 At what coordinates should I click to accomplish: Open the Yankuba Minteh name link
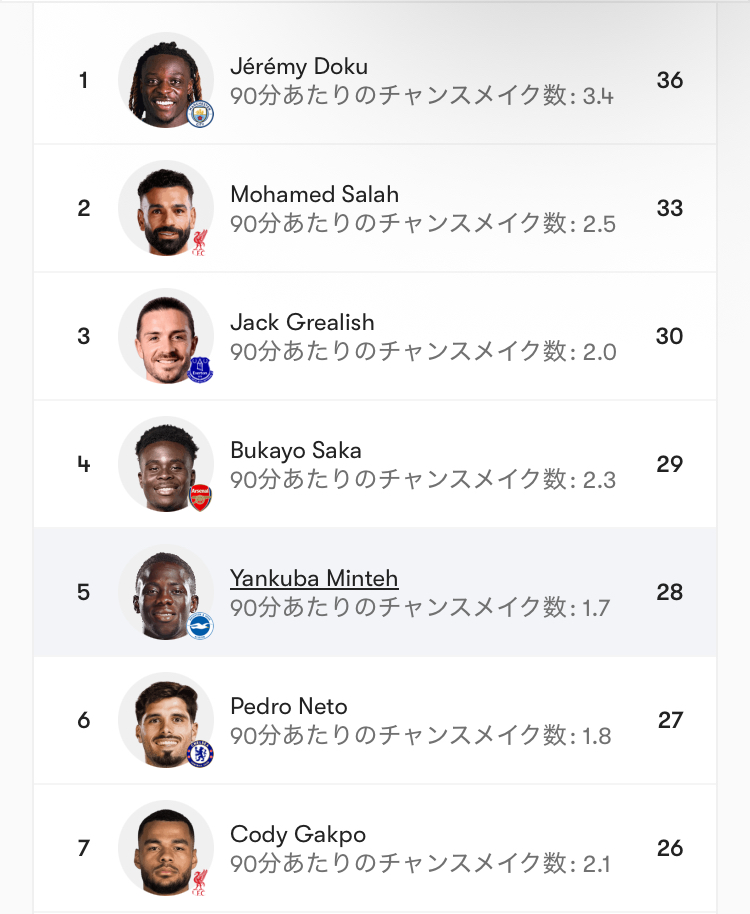point(314,578)
